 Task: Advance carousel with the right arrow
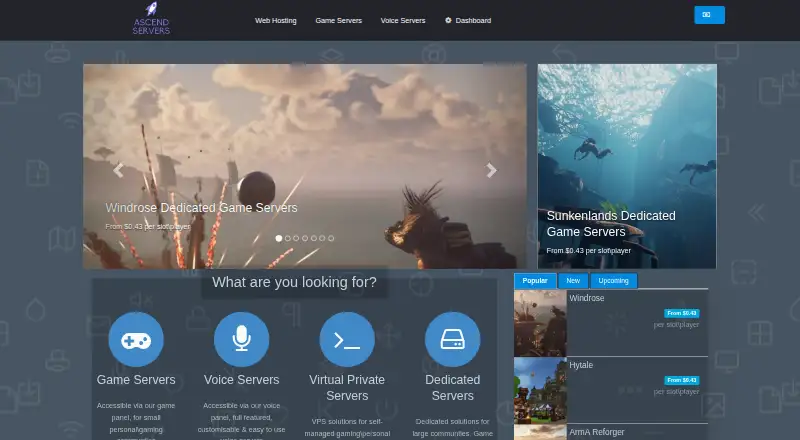click(x=491, y=170)
